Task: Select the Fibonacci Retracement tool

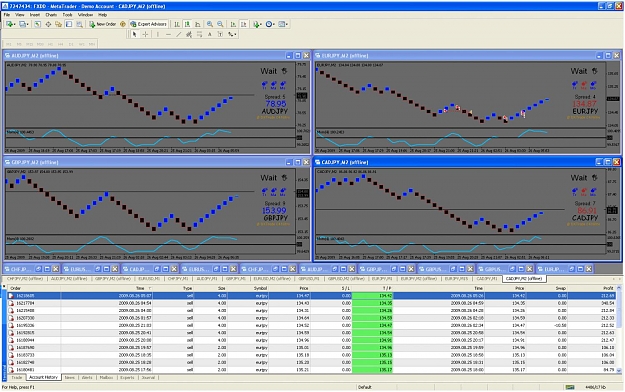Action: pyautogui.click(x=199, y=34)
